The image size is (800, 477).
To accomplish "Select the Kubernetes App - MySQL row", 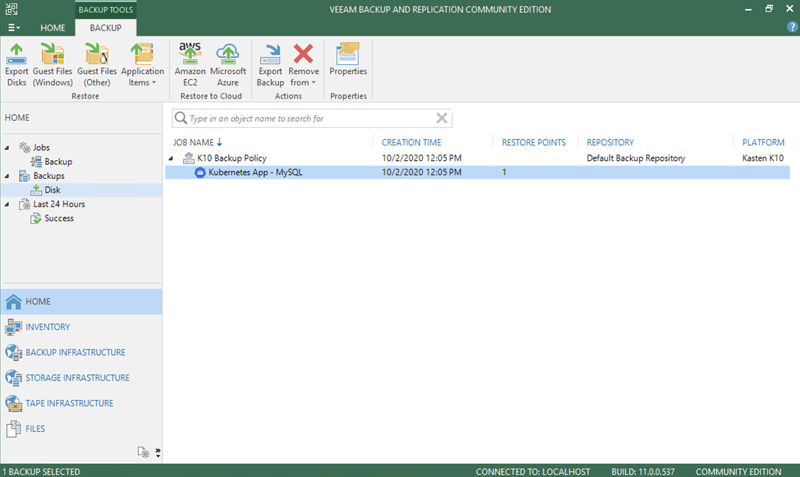I will [x=478, y=172].
